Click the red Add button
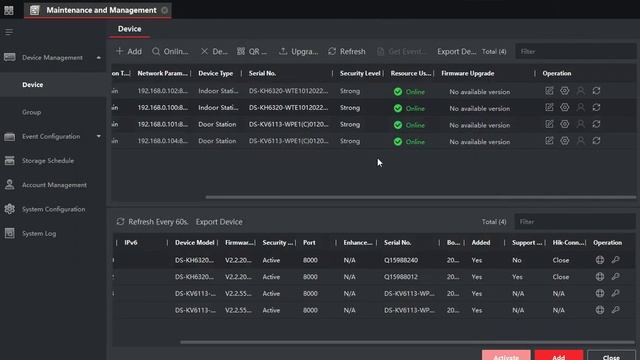 (559, 356)
